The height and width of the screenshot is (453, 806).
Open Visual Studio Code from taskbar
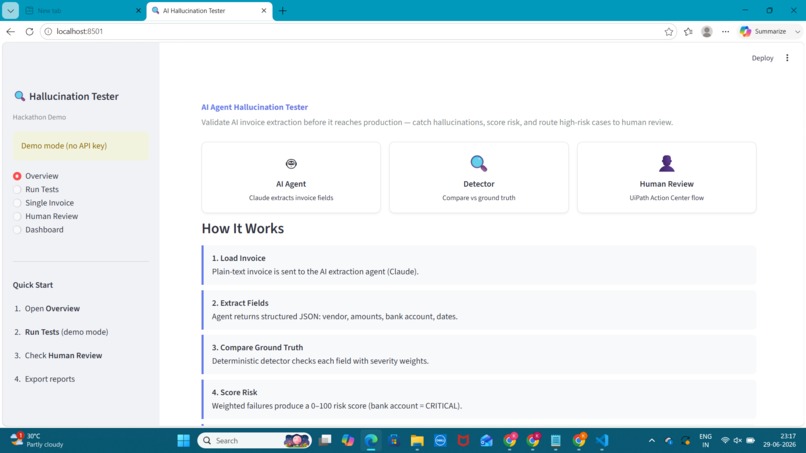(602, 441)
